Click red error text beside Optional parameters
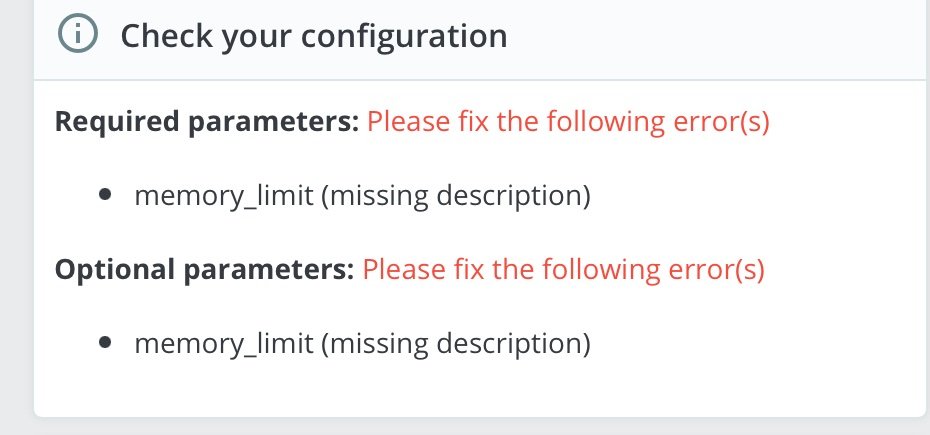 pyautogui.click(x=563, y=269)
